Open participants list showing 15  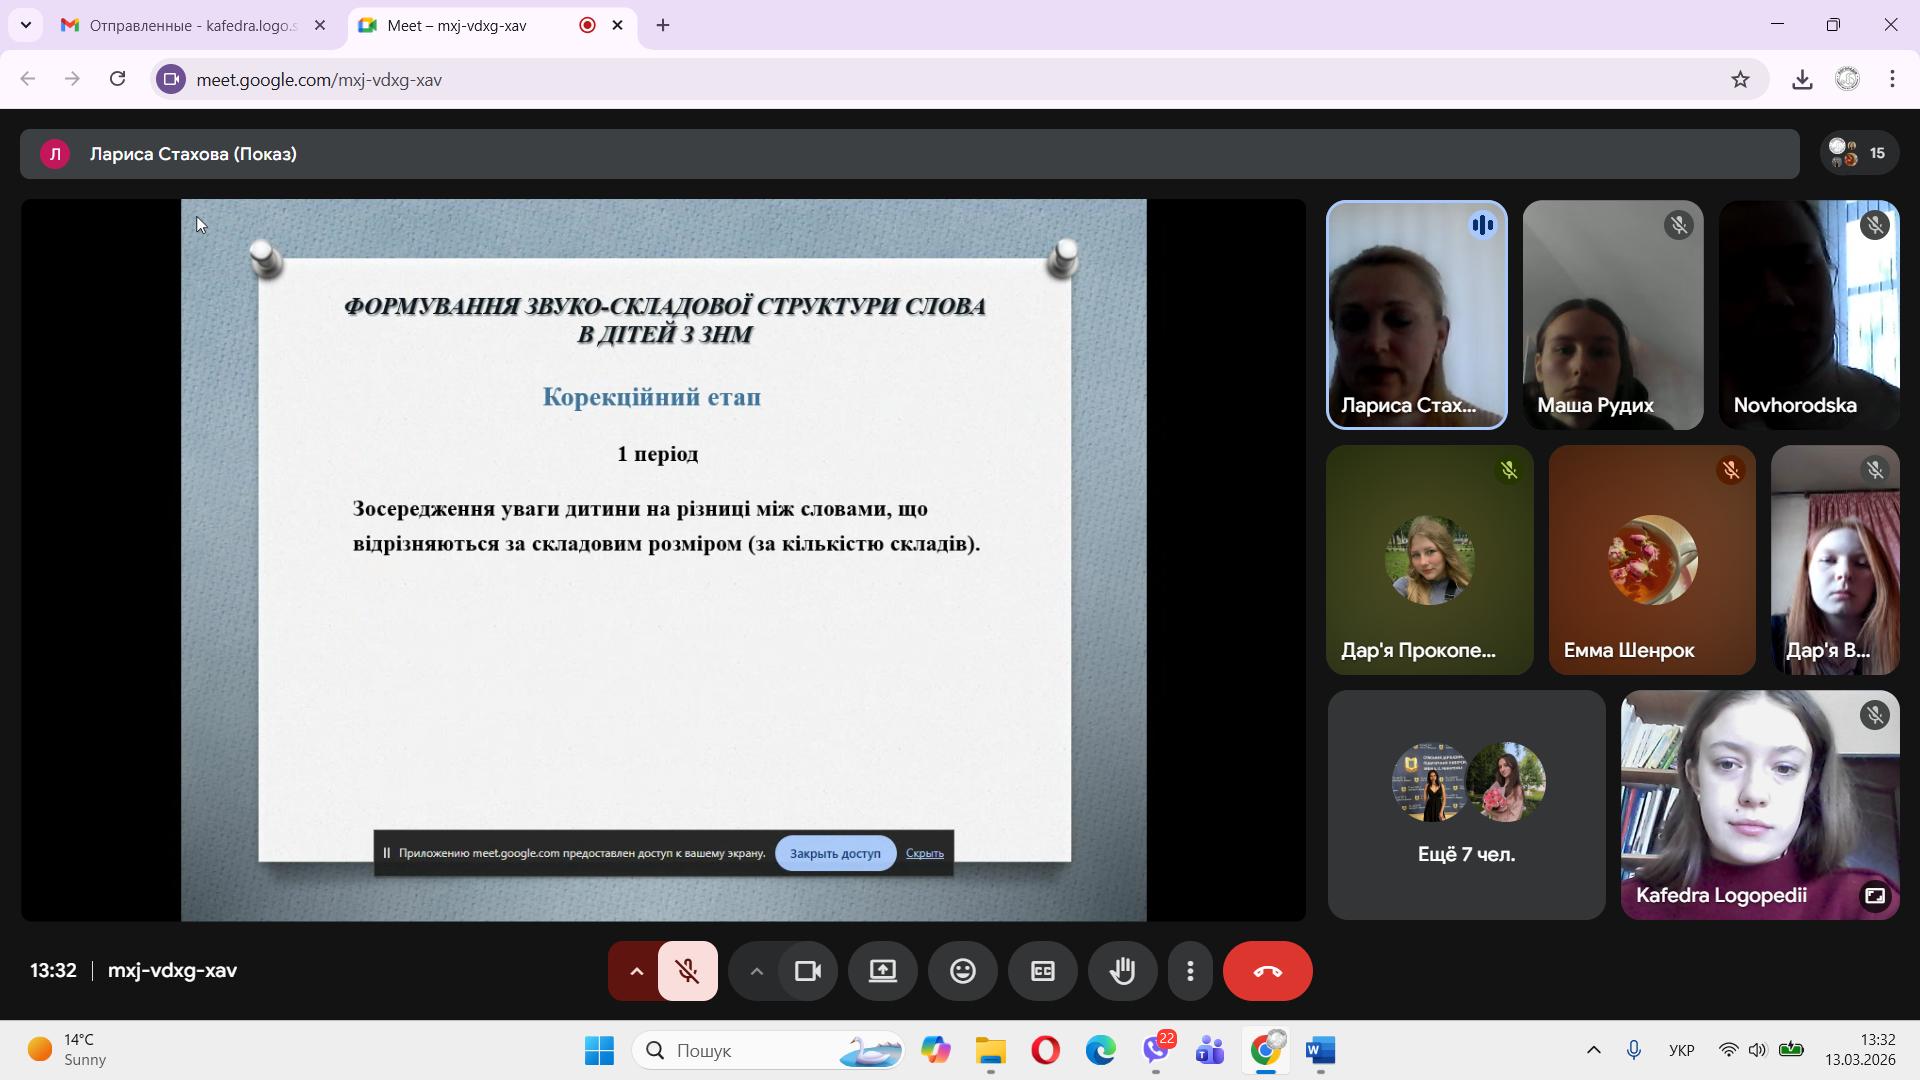(x=1858, y=153)
